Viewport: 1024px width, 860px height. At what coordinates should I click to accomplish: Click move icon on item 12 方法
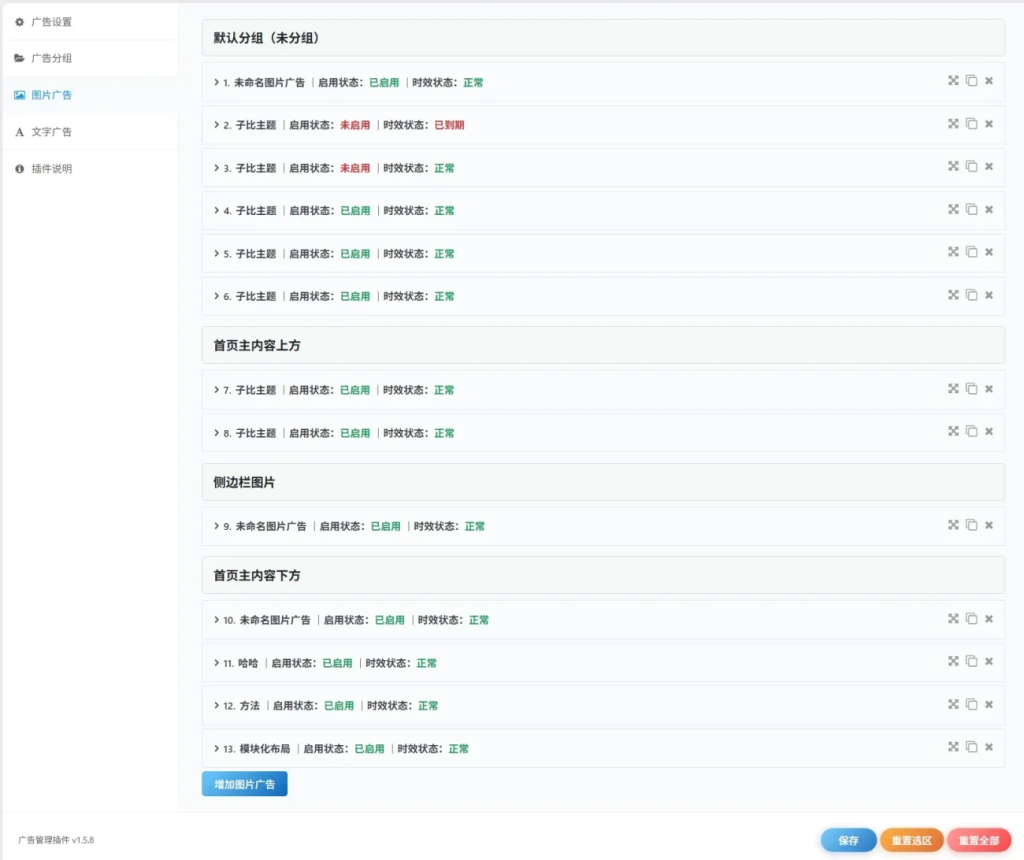point(953,704)
